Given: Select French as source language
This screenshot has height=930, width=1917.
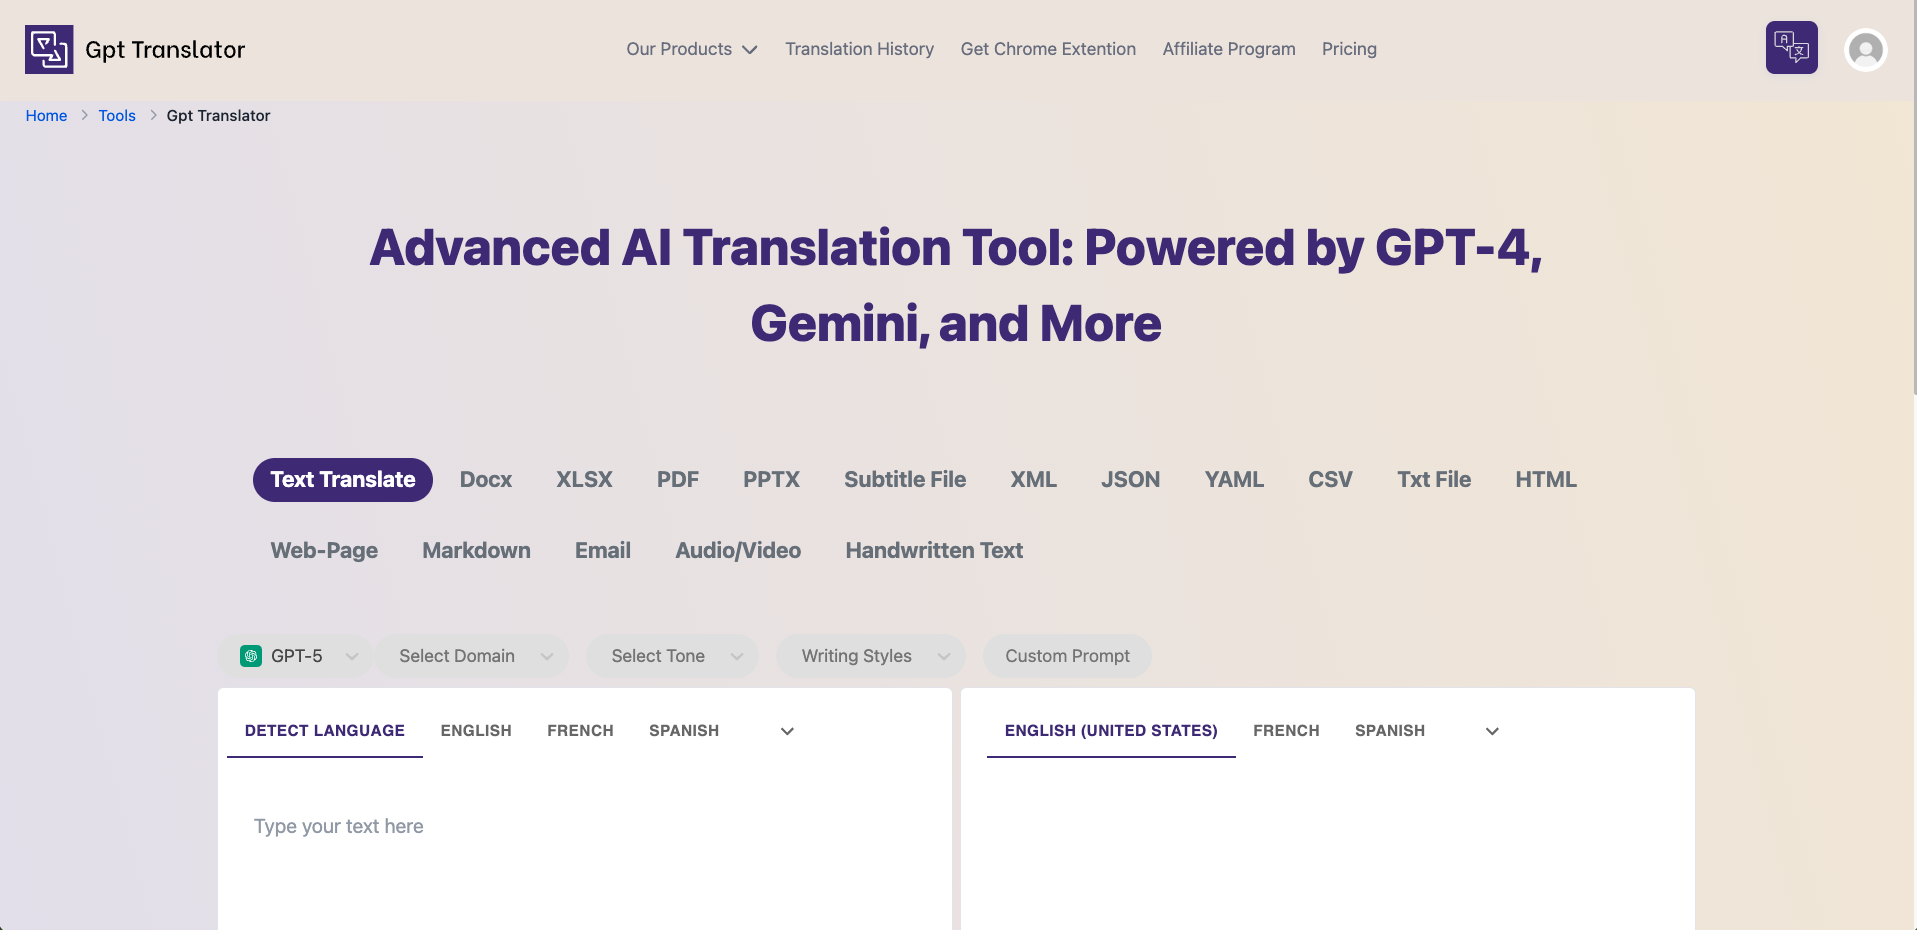Looking at the screenshot, I should point(580,731).
